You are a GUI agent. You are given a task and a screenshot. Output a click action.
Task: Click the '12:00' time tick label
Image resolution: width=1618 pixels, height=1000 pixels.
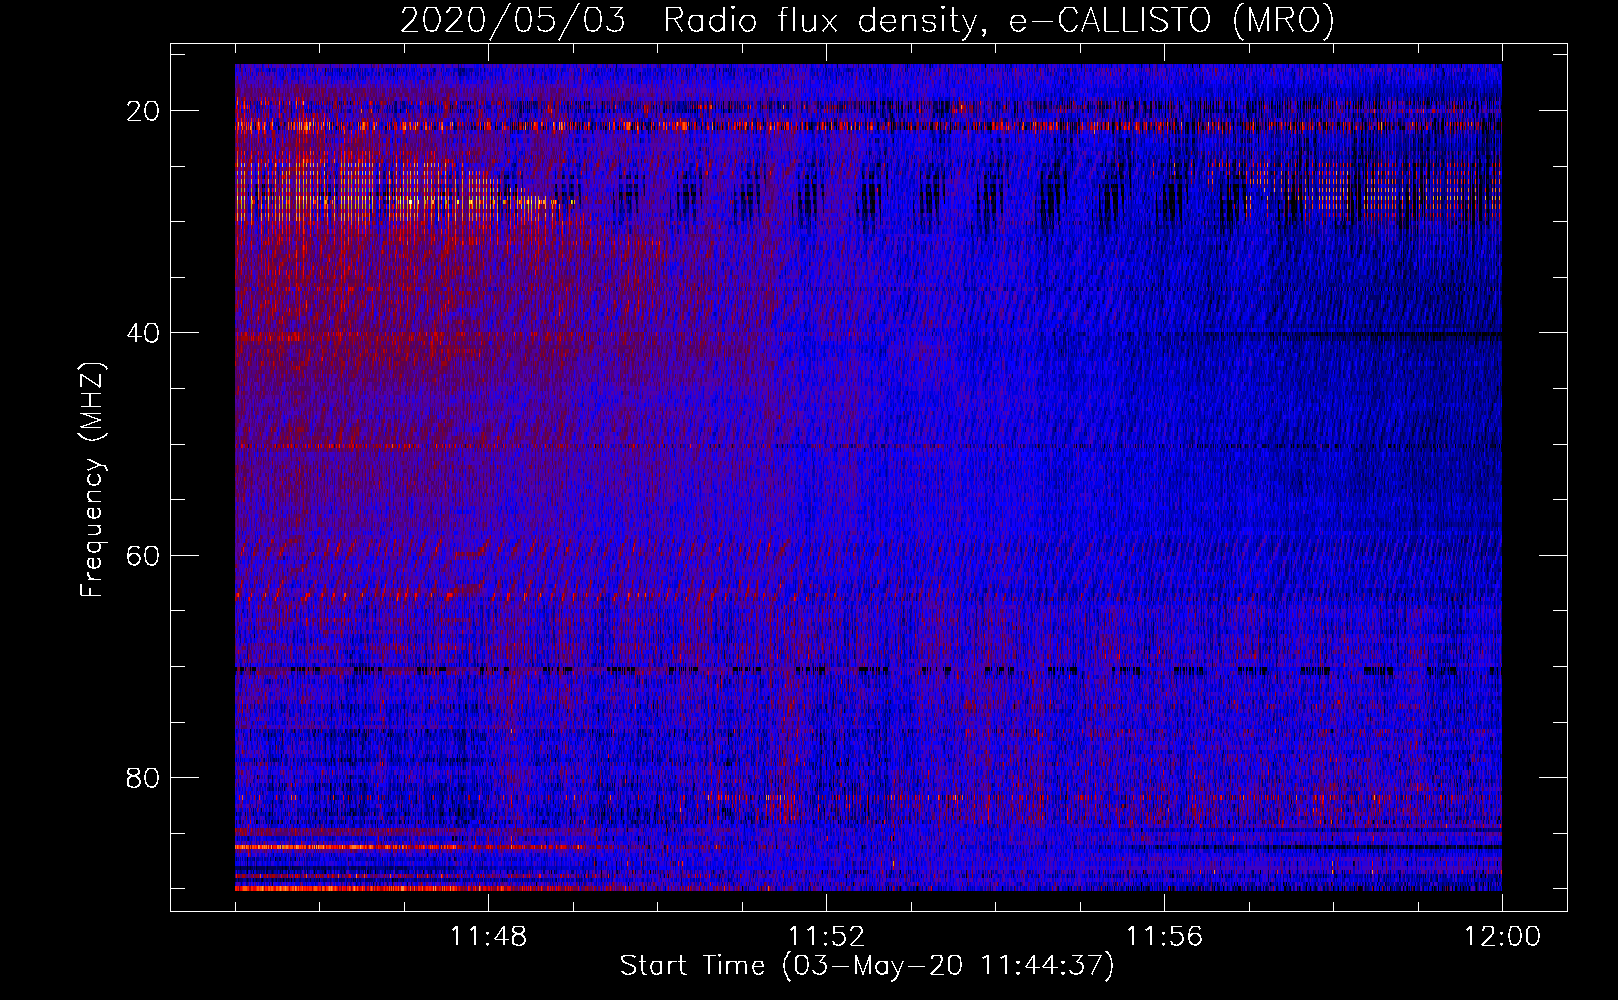pos(1502,937)
